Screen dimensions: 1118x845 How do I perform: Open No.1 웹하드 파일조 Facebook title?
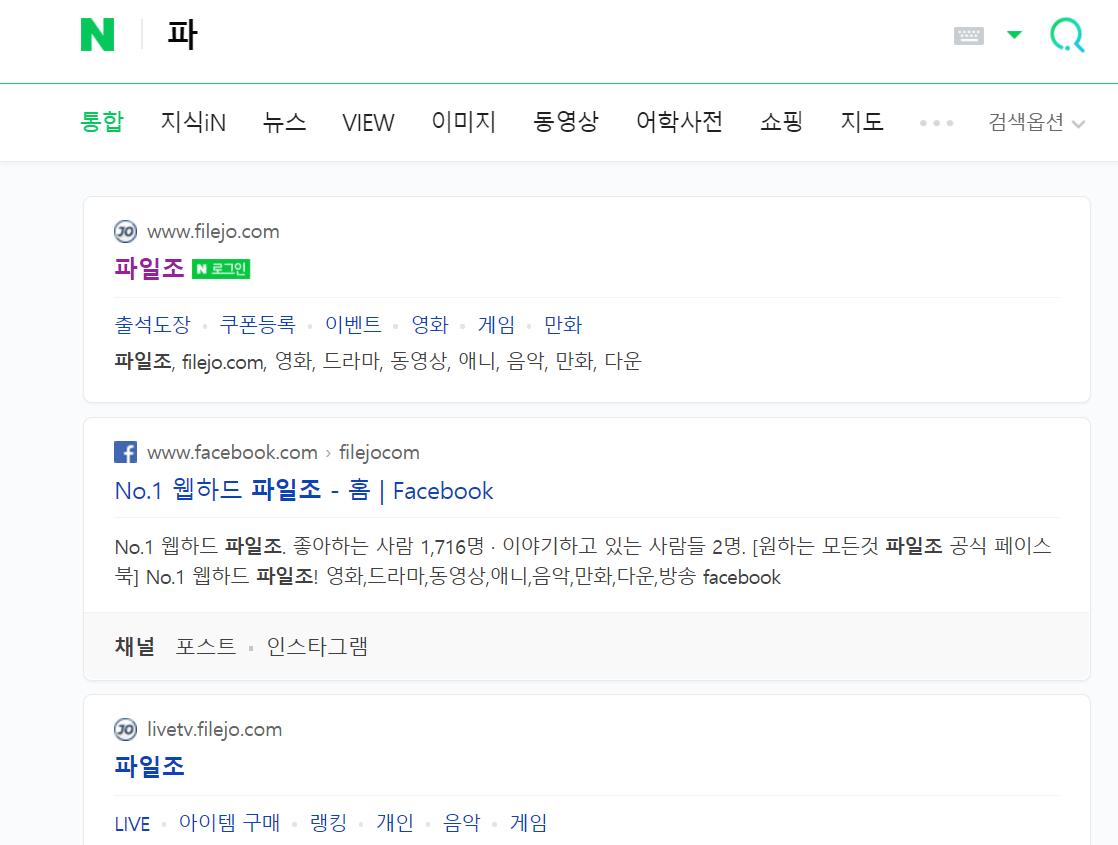(304, 491)
